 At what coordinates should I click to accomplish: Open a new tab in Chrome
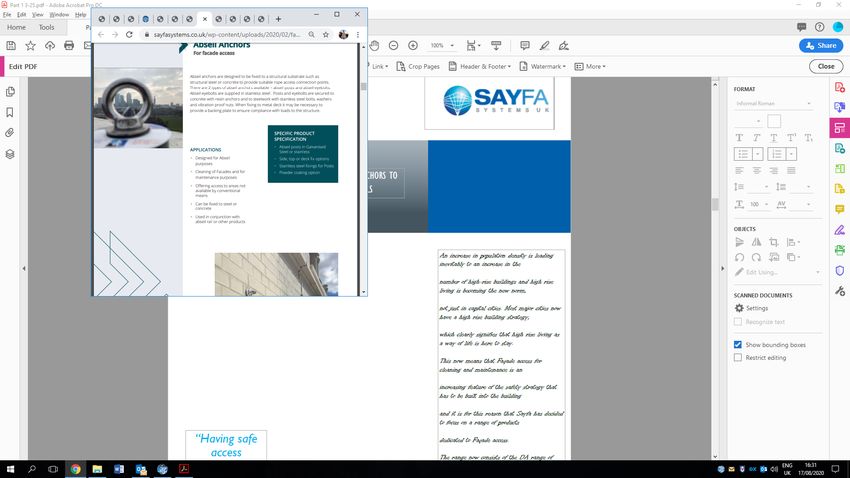[x=278, y=19]
